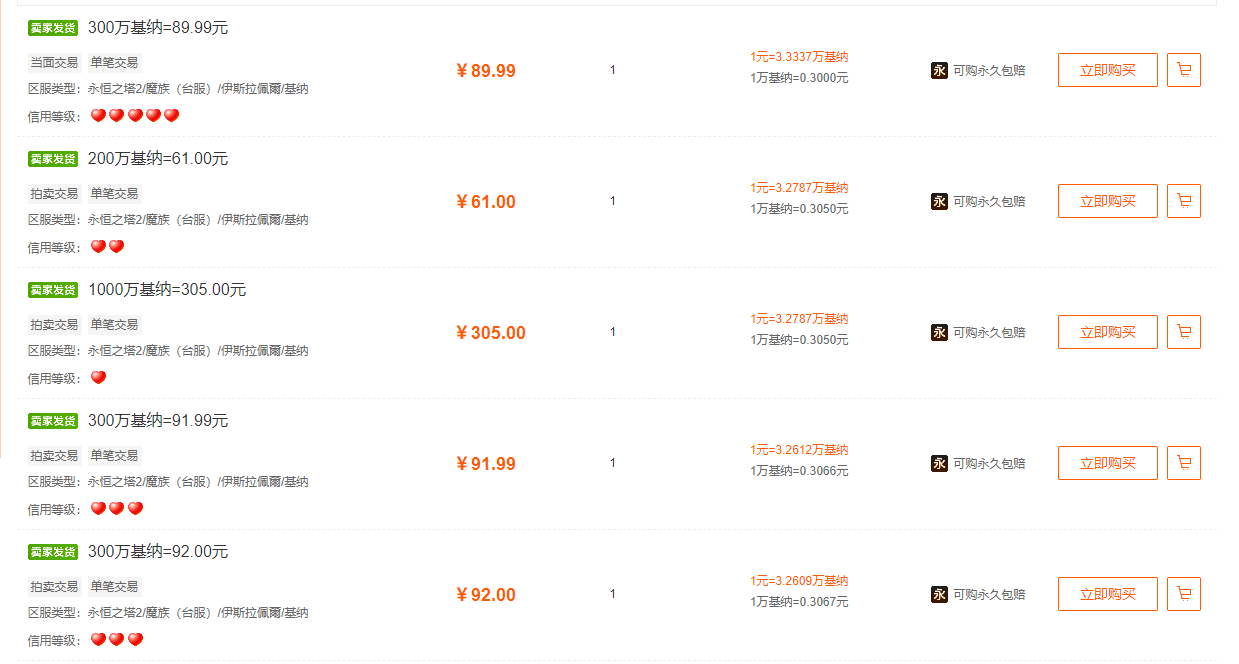The image size is (1239, 664).
Task: Click 永 compensation icon on the 305.00元 row
Action: (939, 332)
